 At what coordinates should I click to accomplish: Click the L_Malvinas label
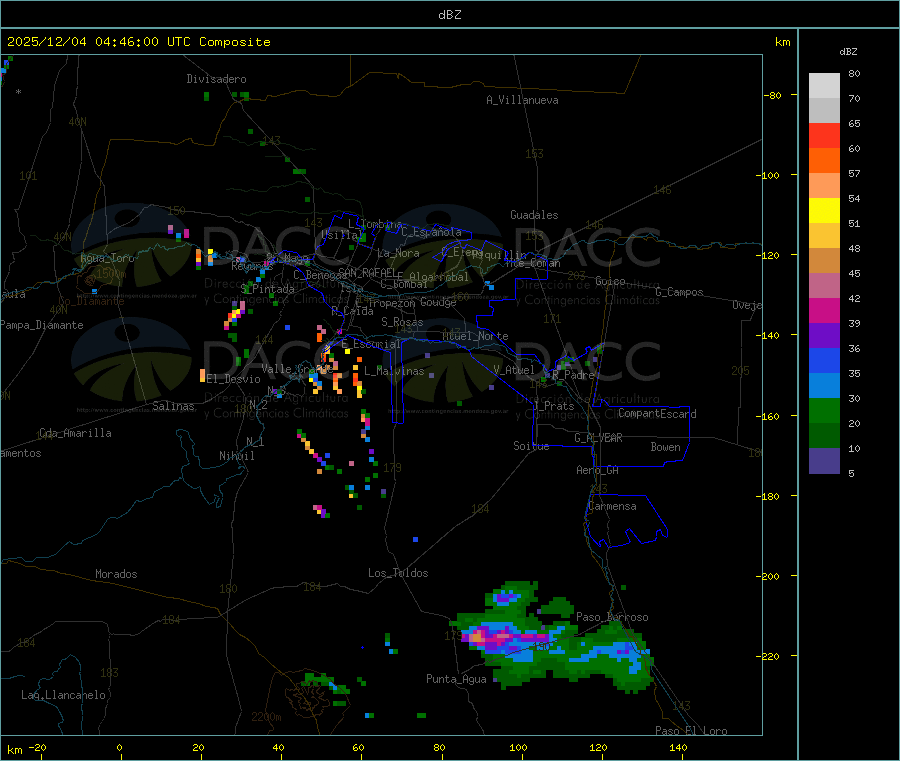pyautogui.click(x=394, y=371)
